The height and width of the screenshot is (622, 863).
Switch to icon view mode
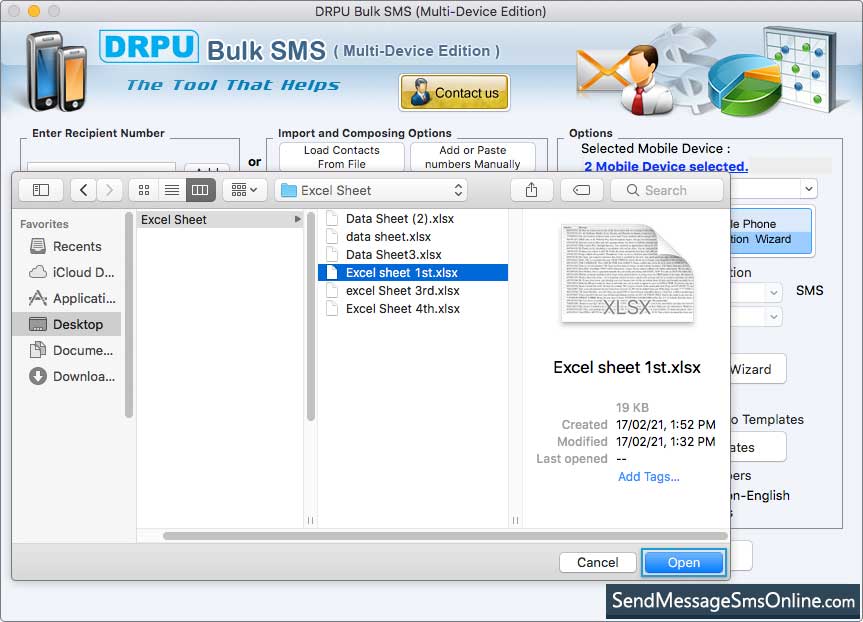click(144, 190)
